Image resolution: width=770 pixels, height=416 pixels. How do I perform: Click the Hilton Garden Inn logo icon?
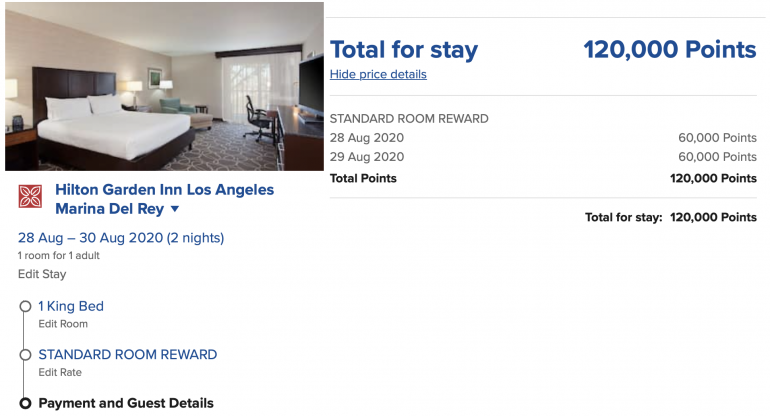(x=30, y=196)
